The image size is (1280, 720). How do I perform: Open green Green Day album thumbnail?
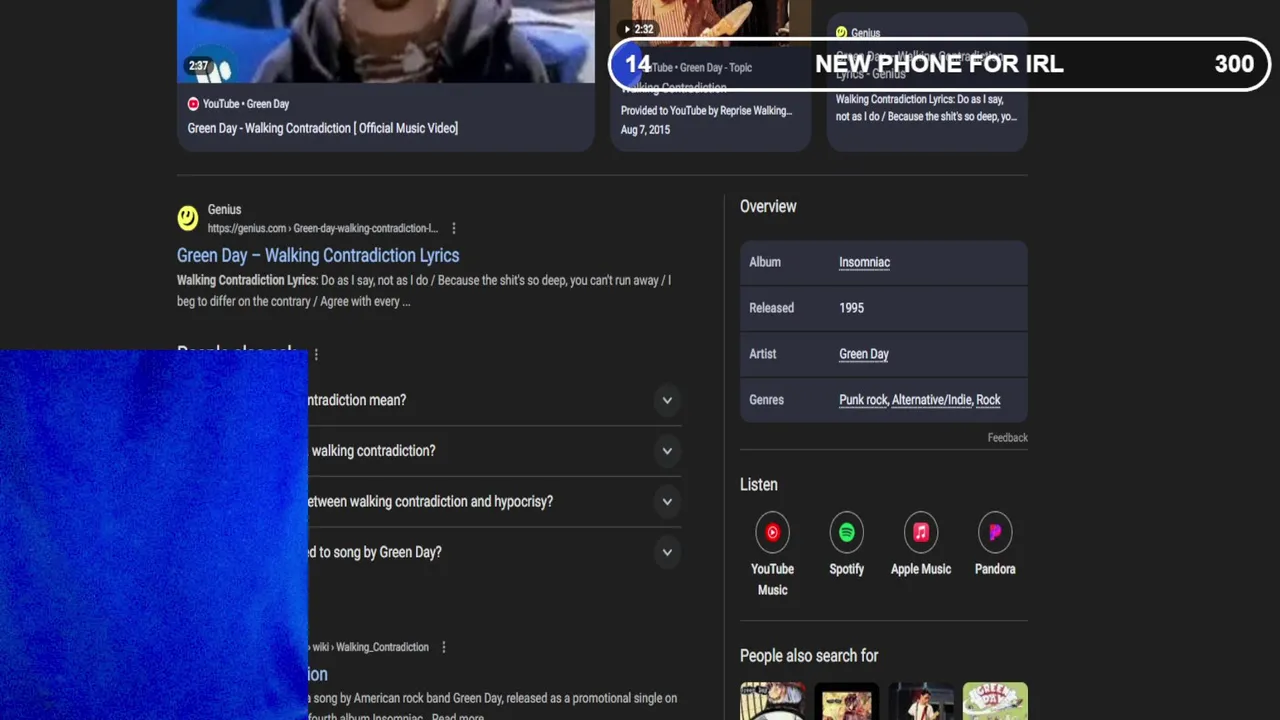[995, 701]
